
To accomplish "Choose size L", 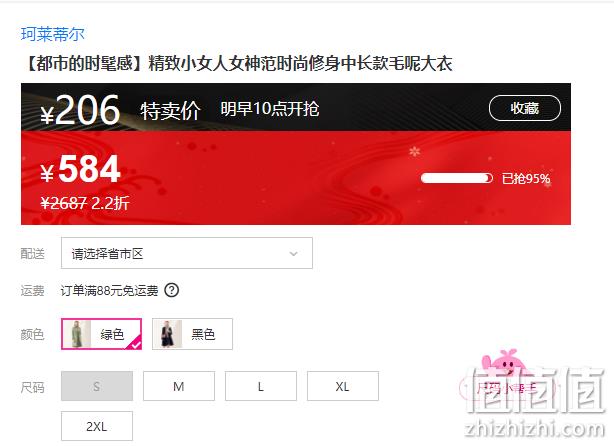I will (261, 386).
